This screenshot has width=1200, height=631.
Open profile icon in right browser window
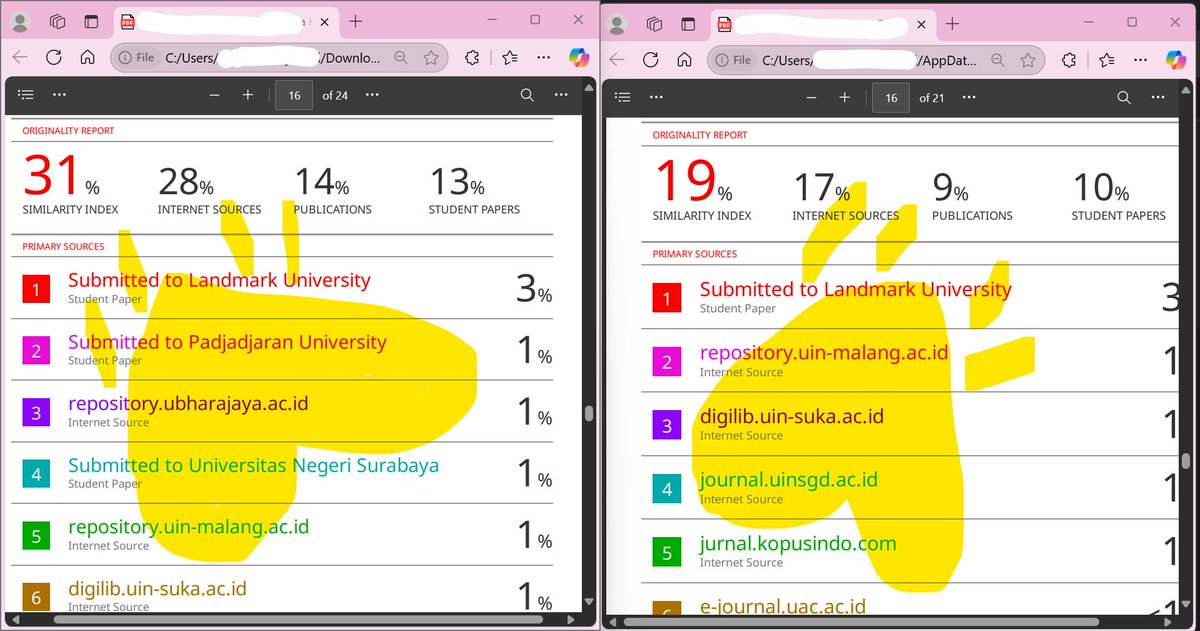point(617,22)
